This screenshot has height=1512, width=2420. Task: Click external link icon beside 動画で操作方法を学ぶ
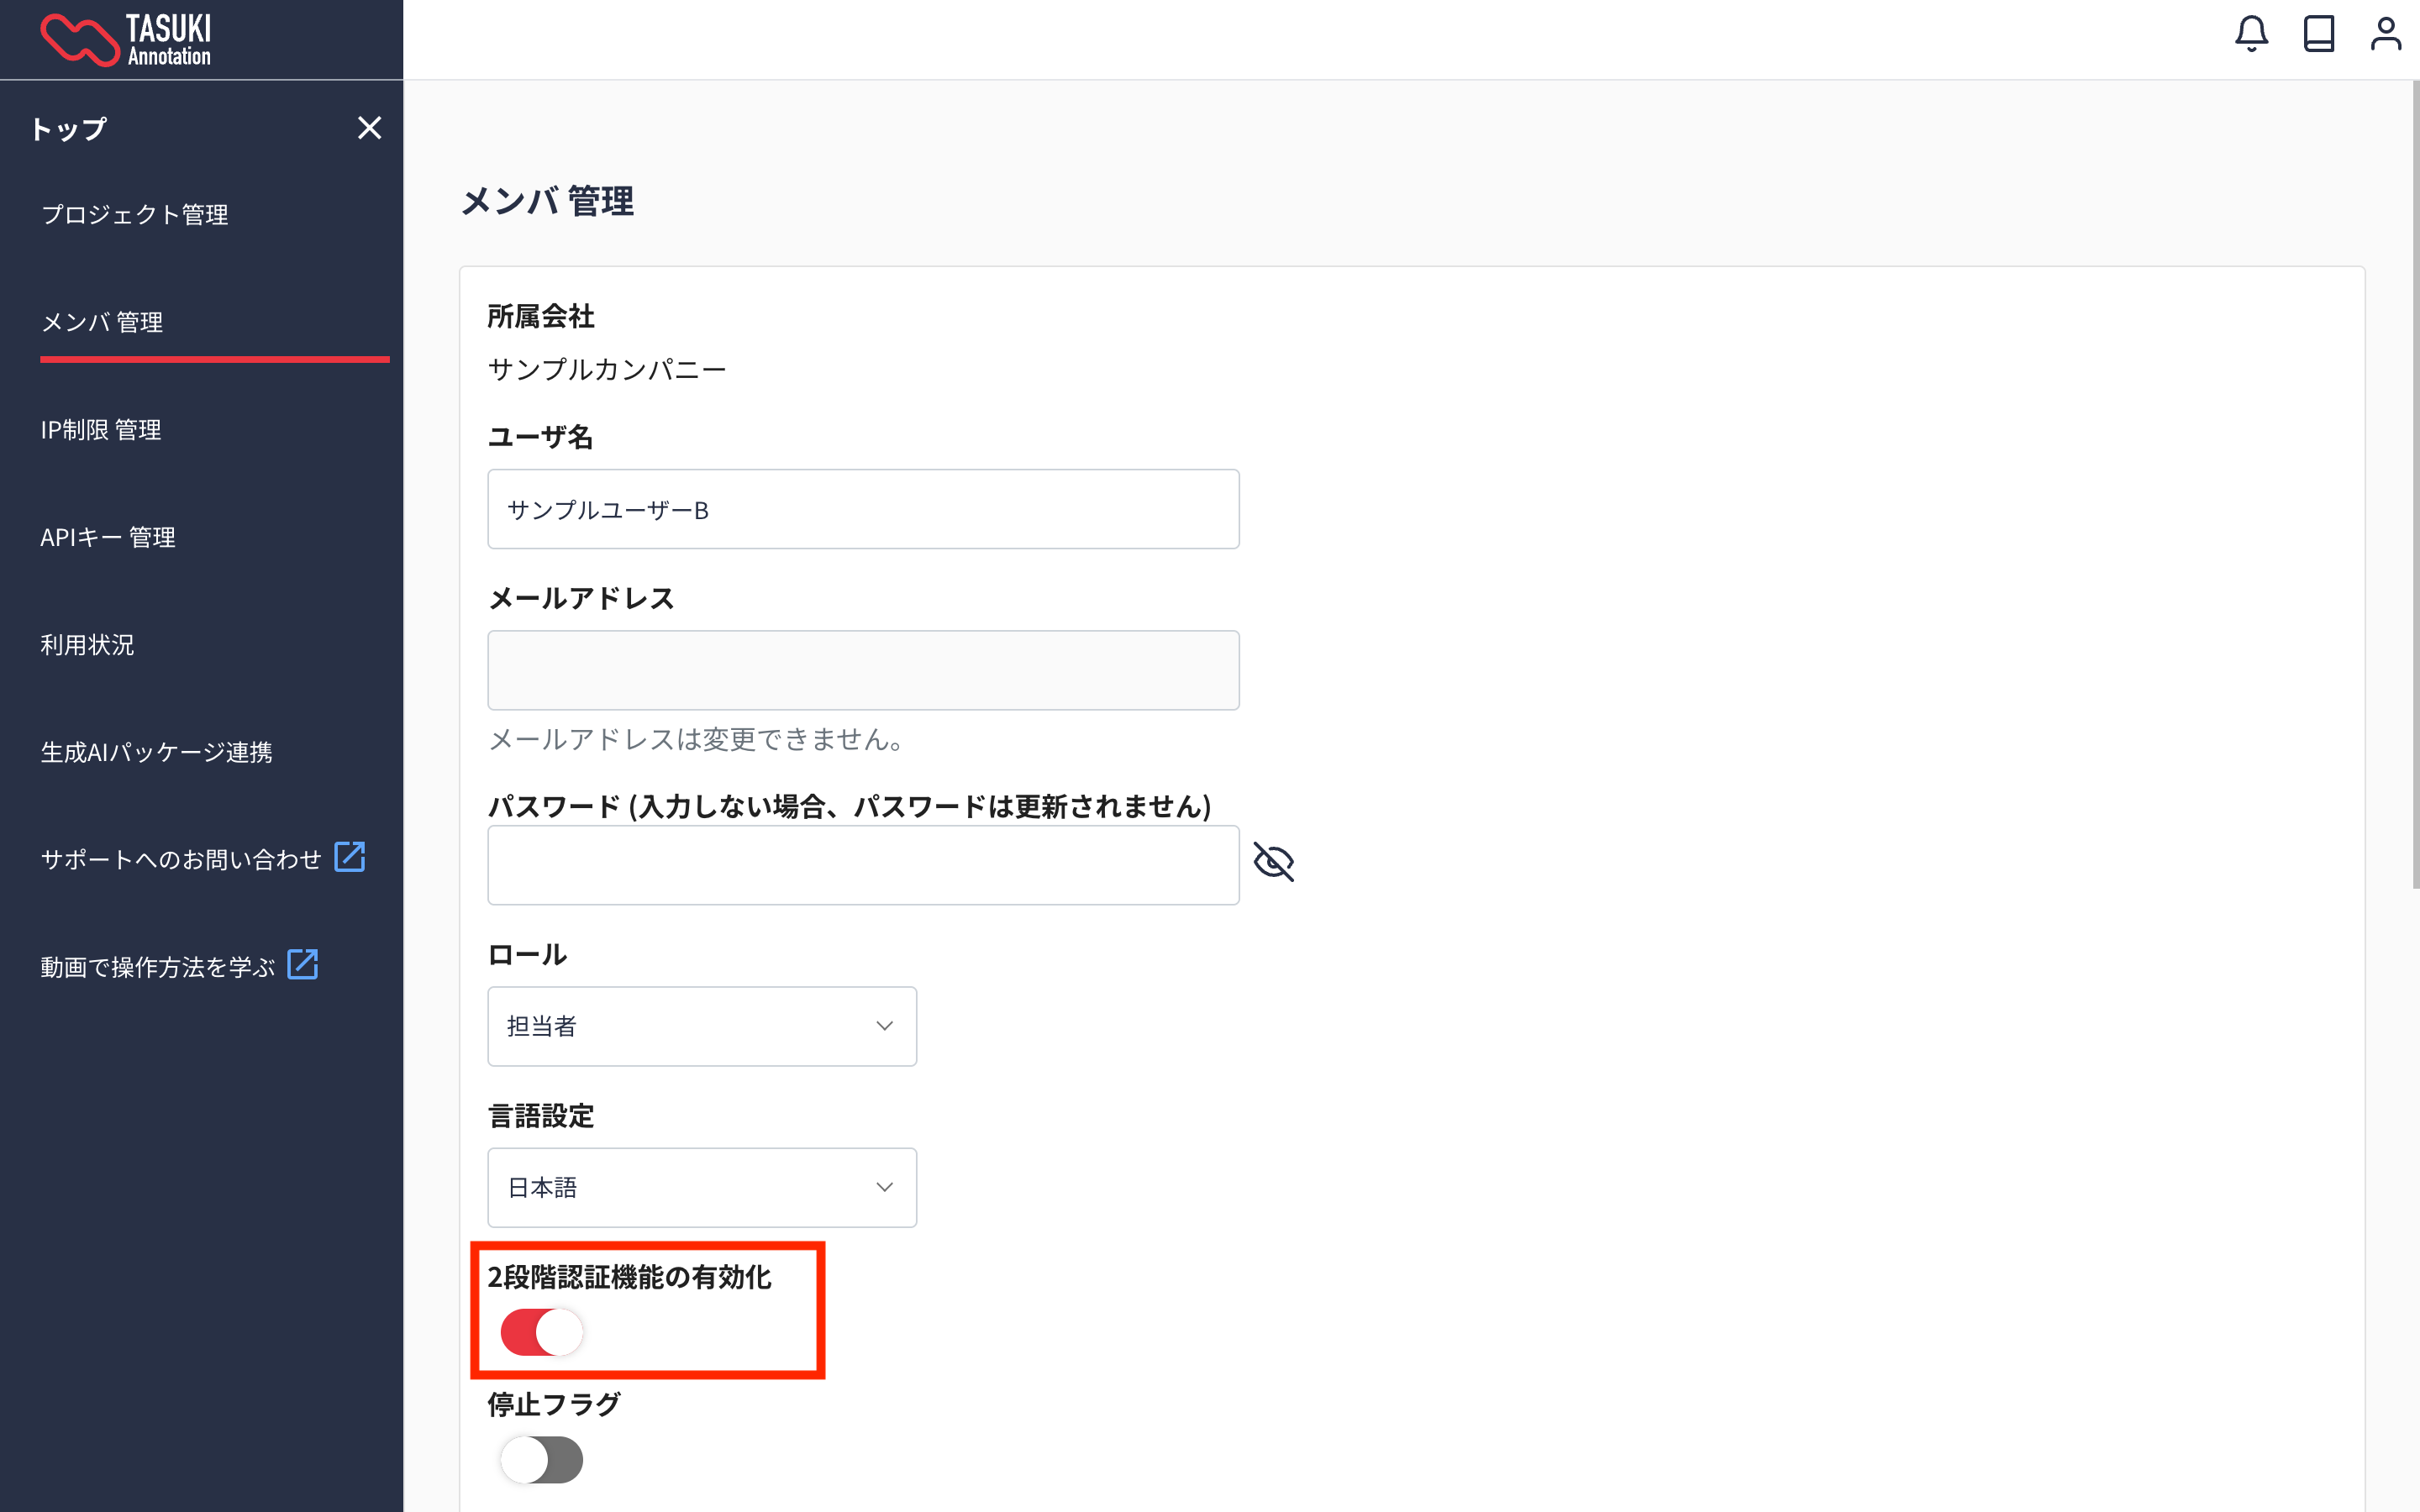(302, 965)
